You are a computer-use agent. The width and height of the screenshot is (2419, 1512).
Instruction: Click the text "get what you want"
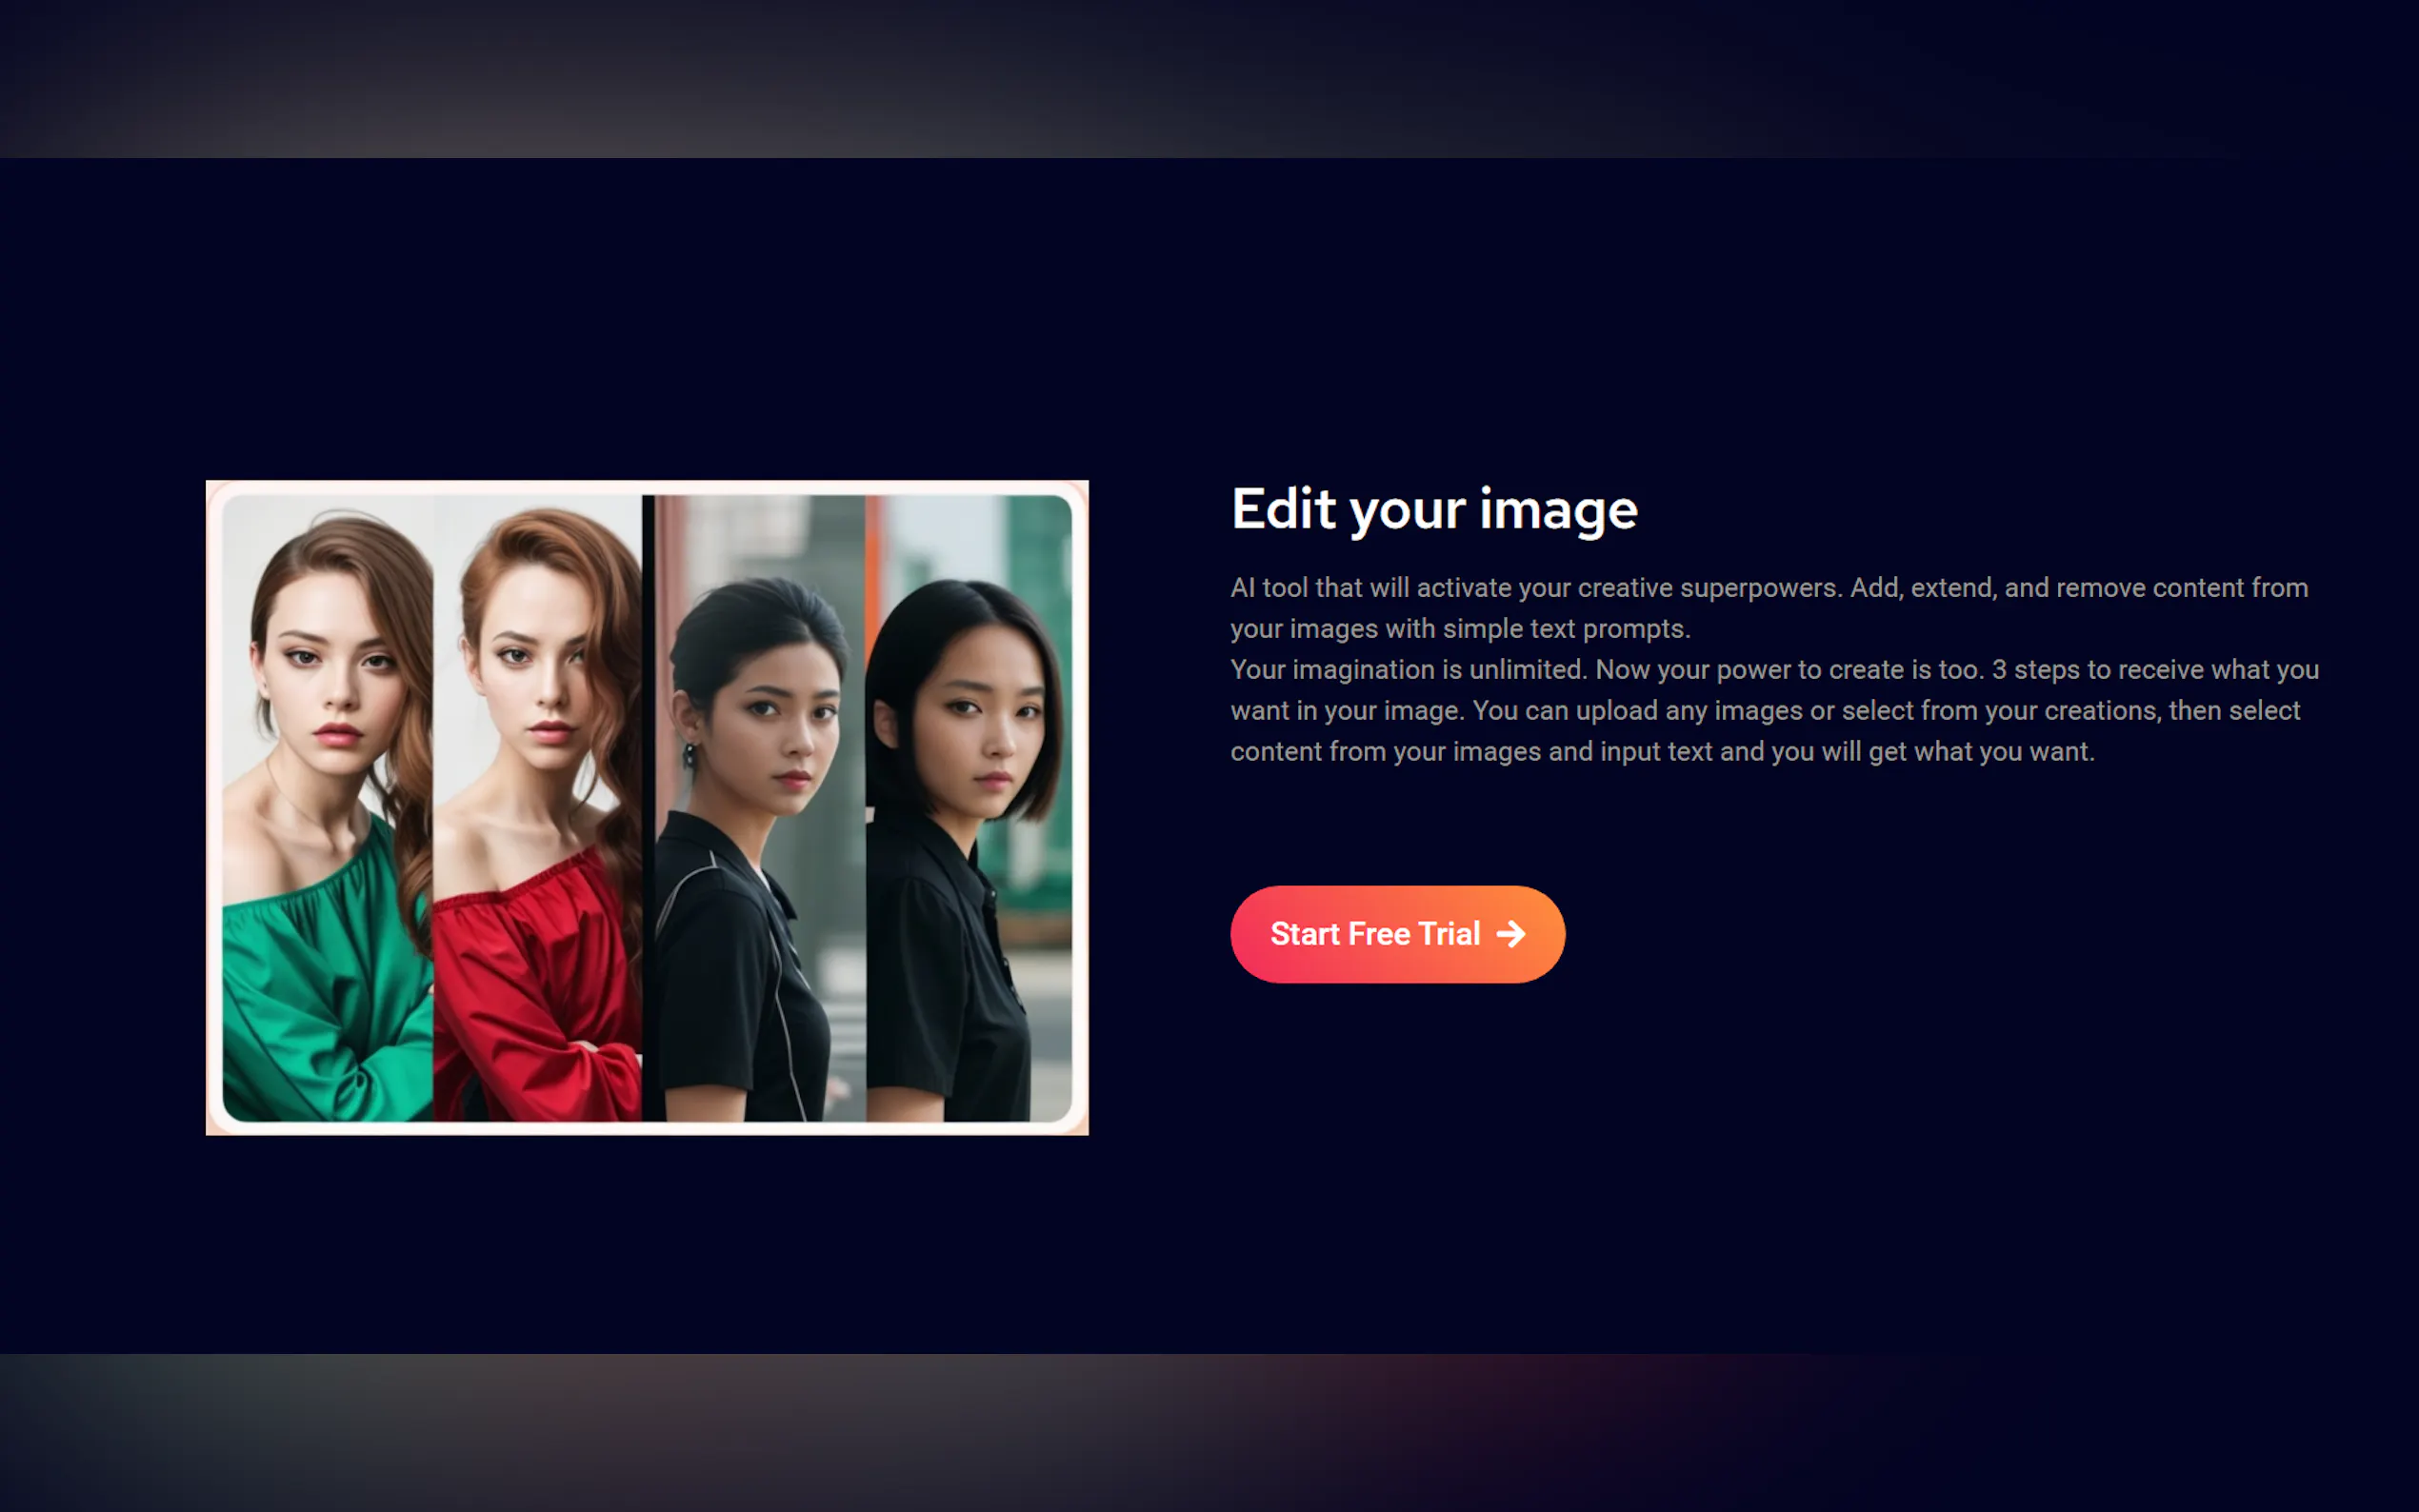[1980, 751]
